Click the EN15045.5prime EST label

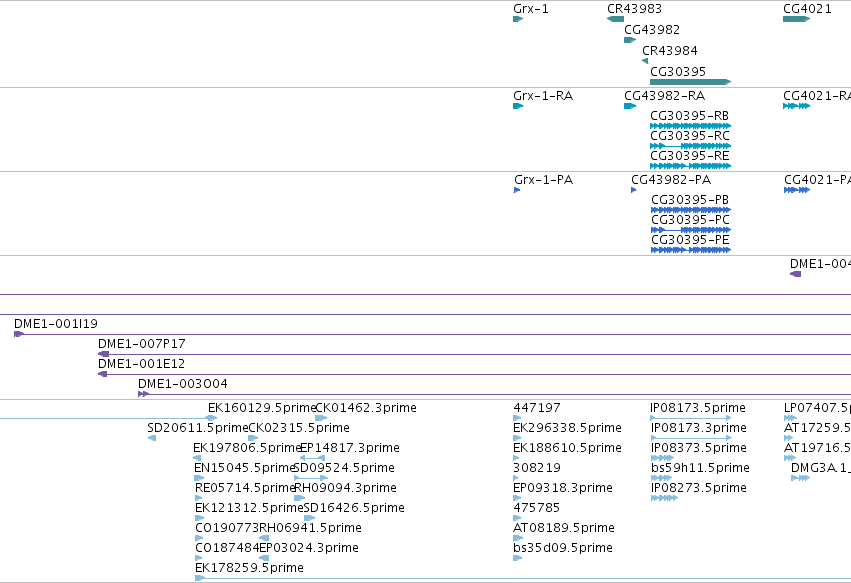244,468
